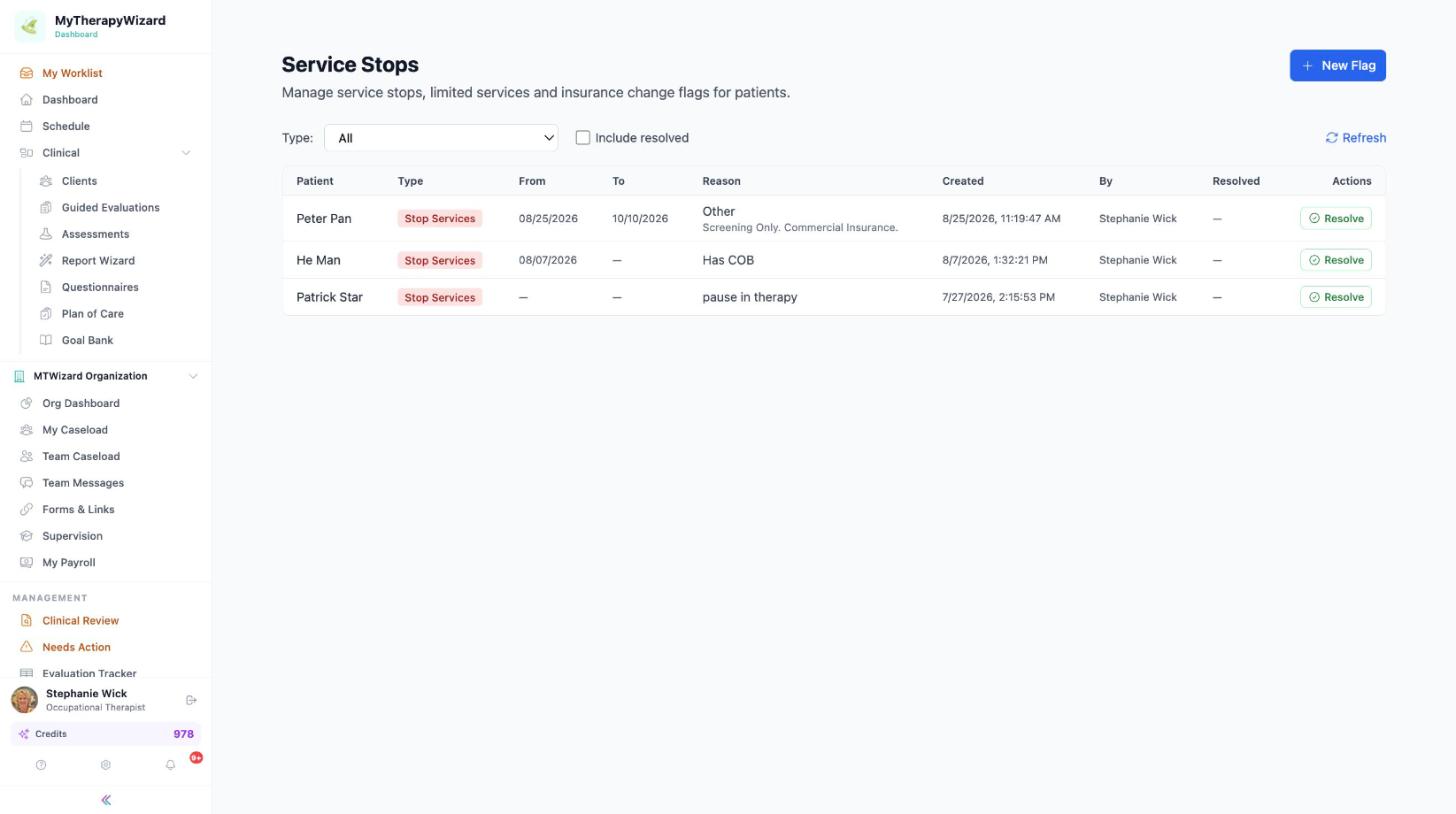Open Clients under Clinical
The image size is (1456, 814).
79,181
